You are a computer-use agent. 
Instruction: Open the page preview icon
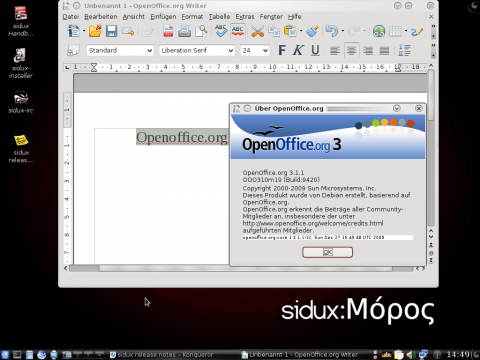coord(201,31)
